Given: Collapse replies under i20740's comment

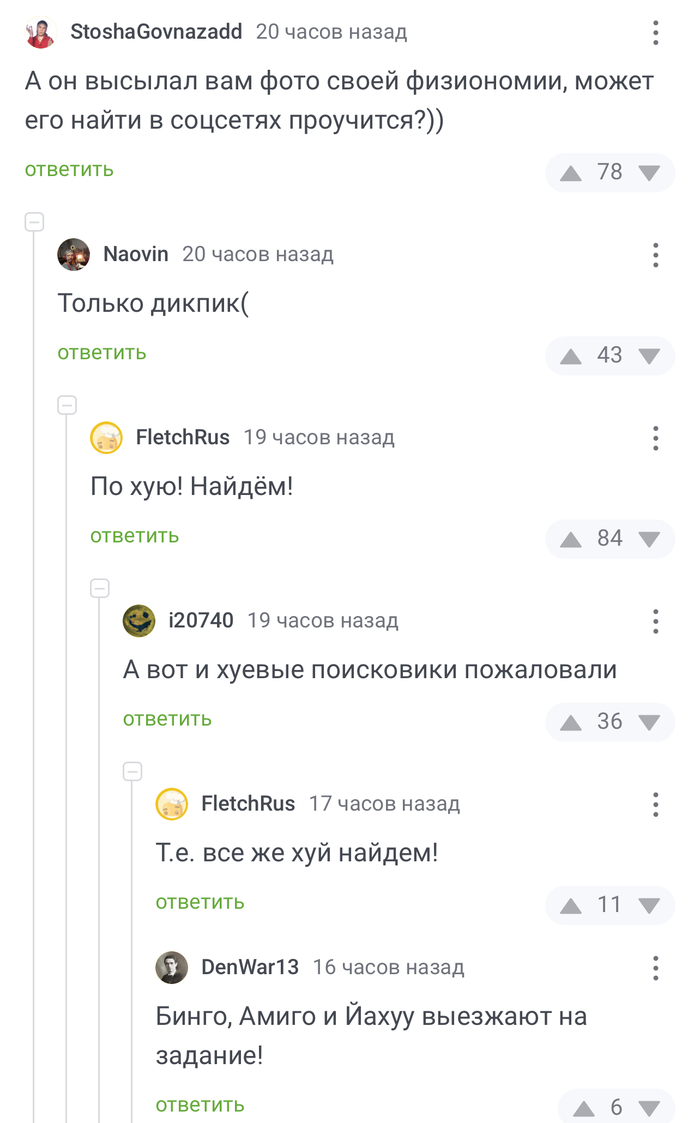Looking at the screenshot, I should [x=132, y=771].
